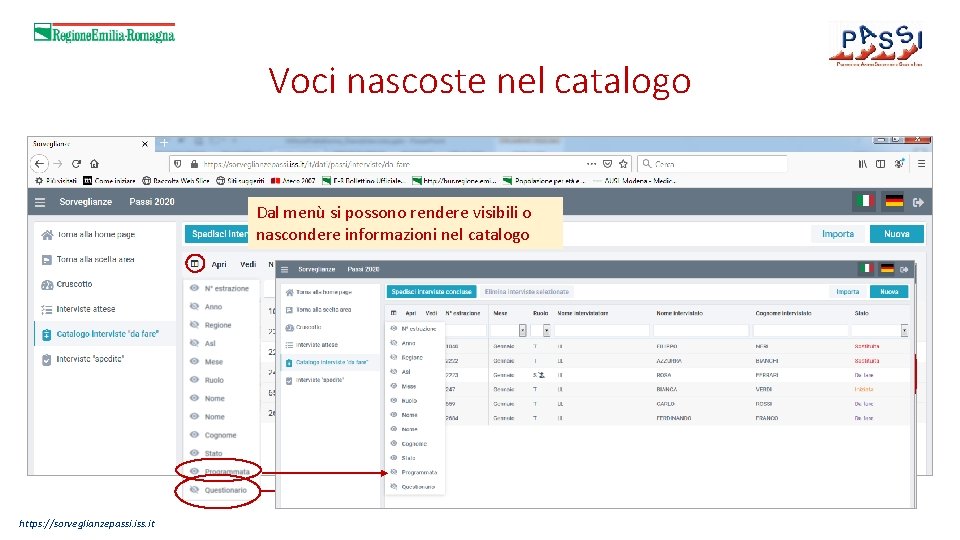960x540 pixels.
Task: Open the Stato filter dropdown in the inset table
Action: [x=904, y=331]
